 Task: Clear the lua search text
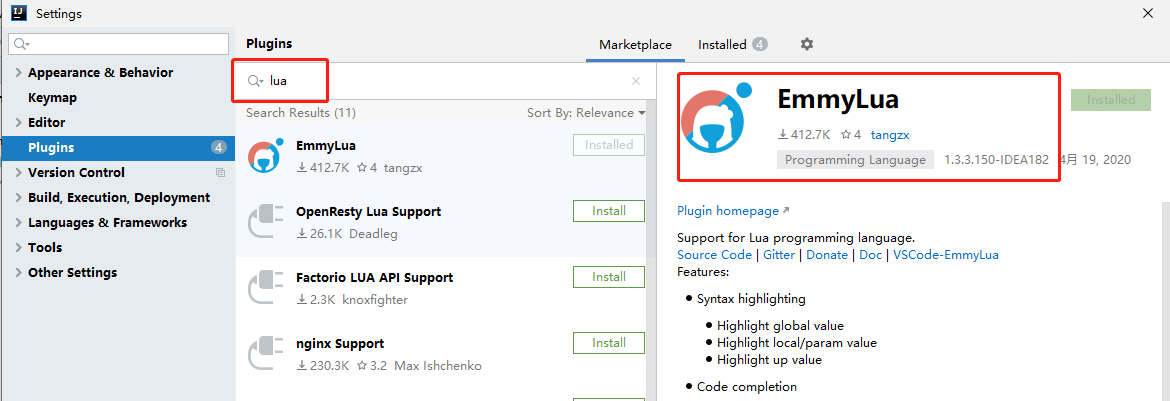click(636, 81)
